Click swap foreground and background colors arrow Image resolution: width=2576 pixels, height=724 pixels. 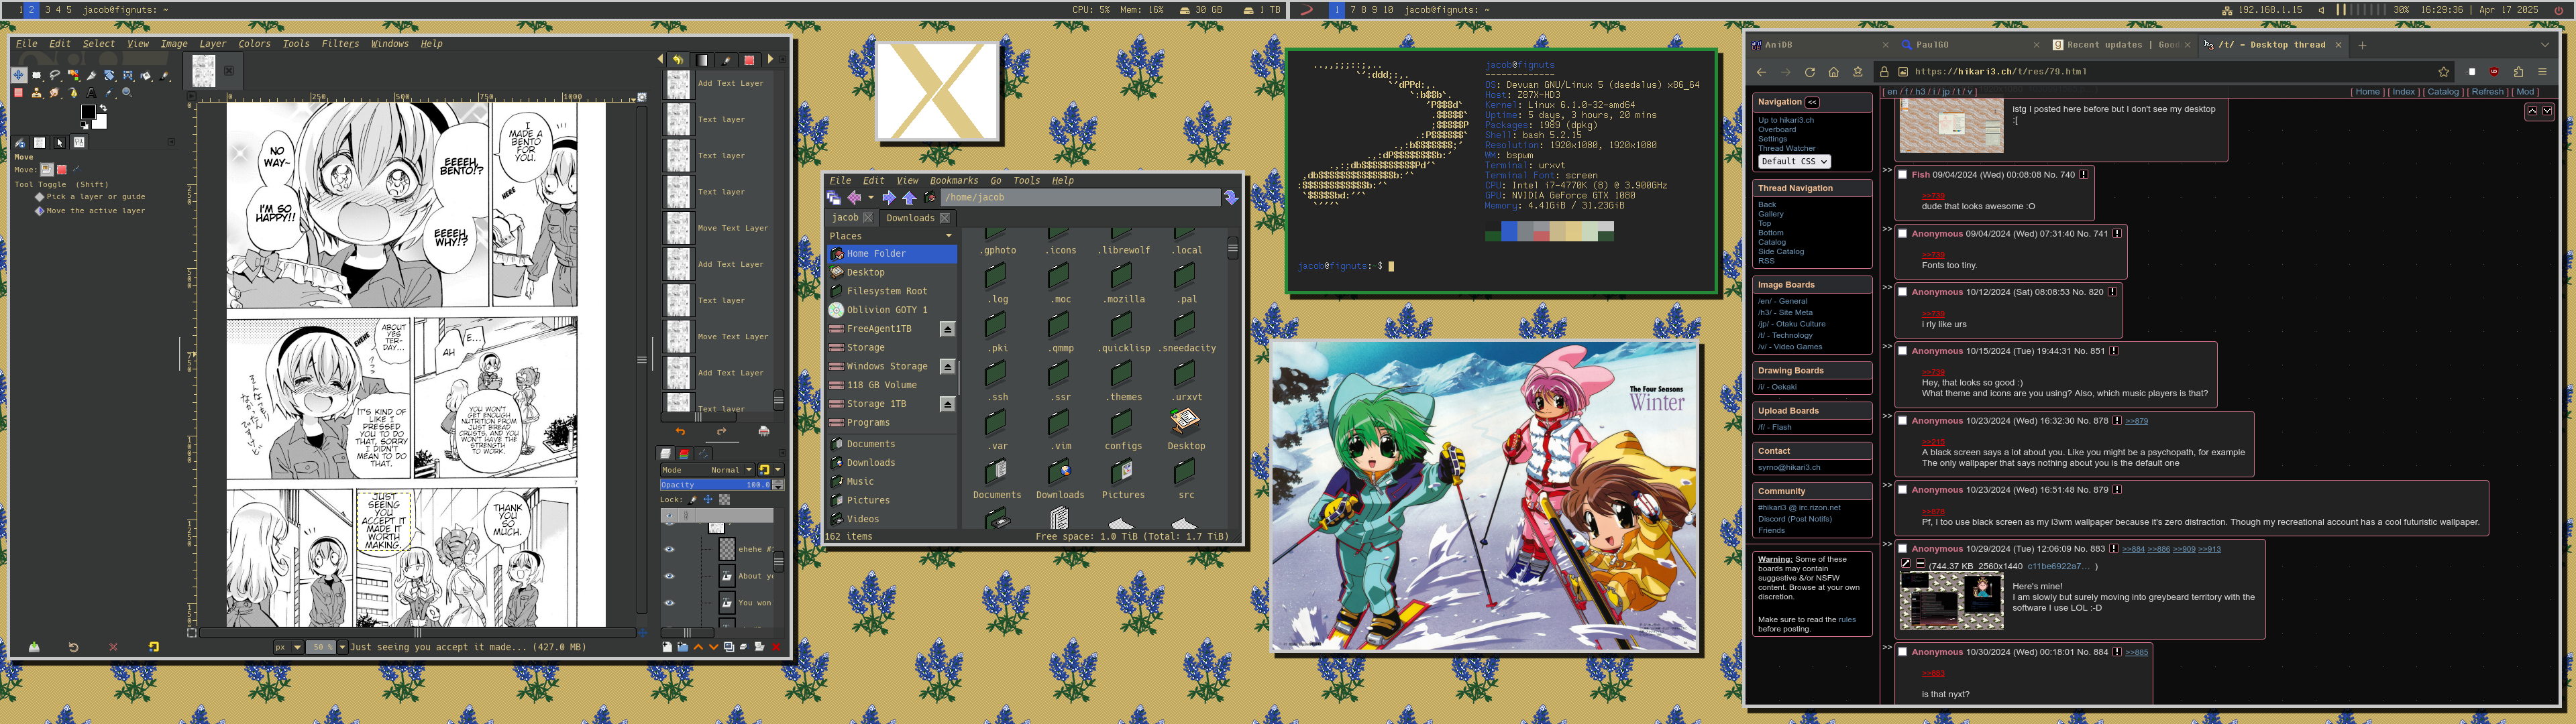click(104, 108)
